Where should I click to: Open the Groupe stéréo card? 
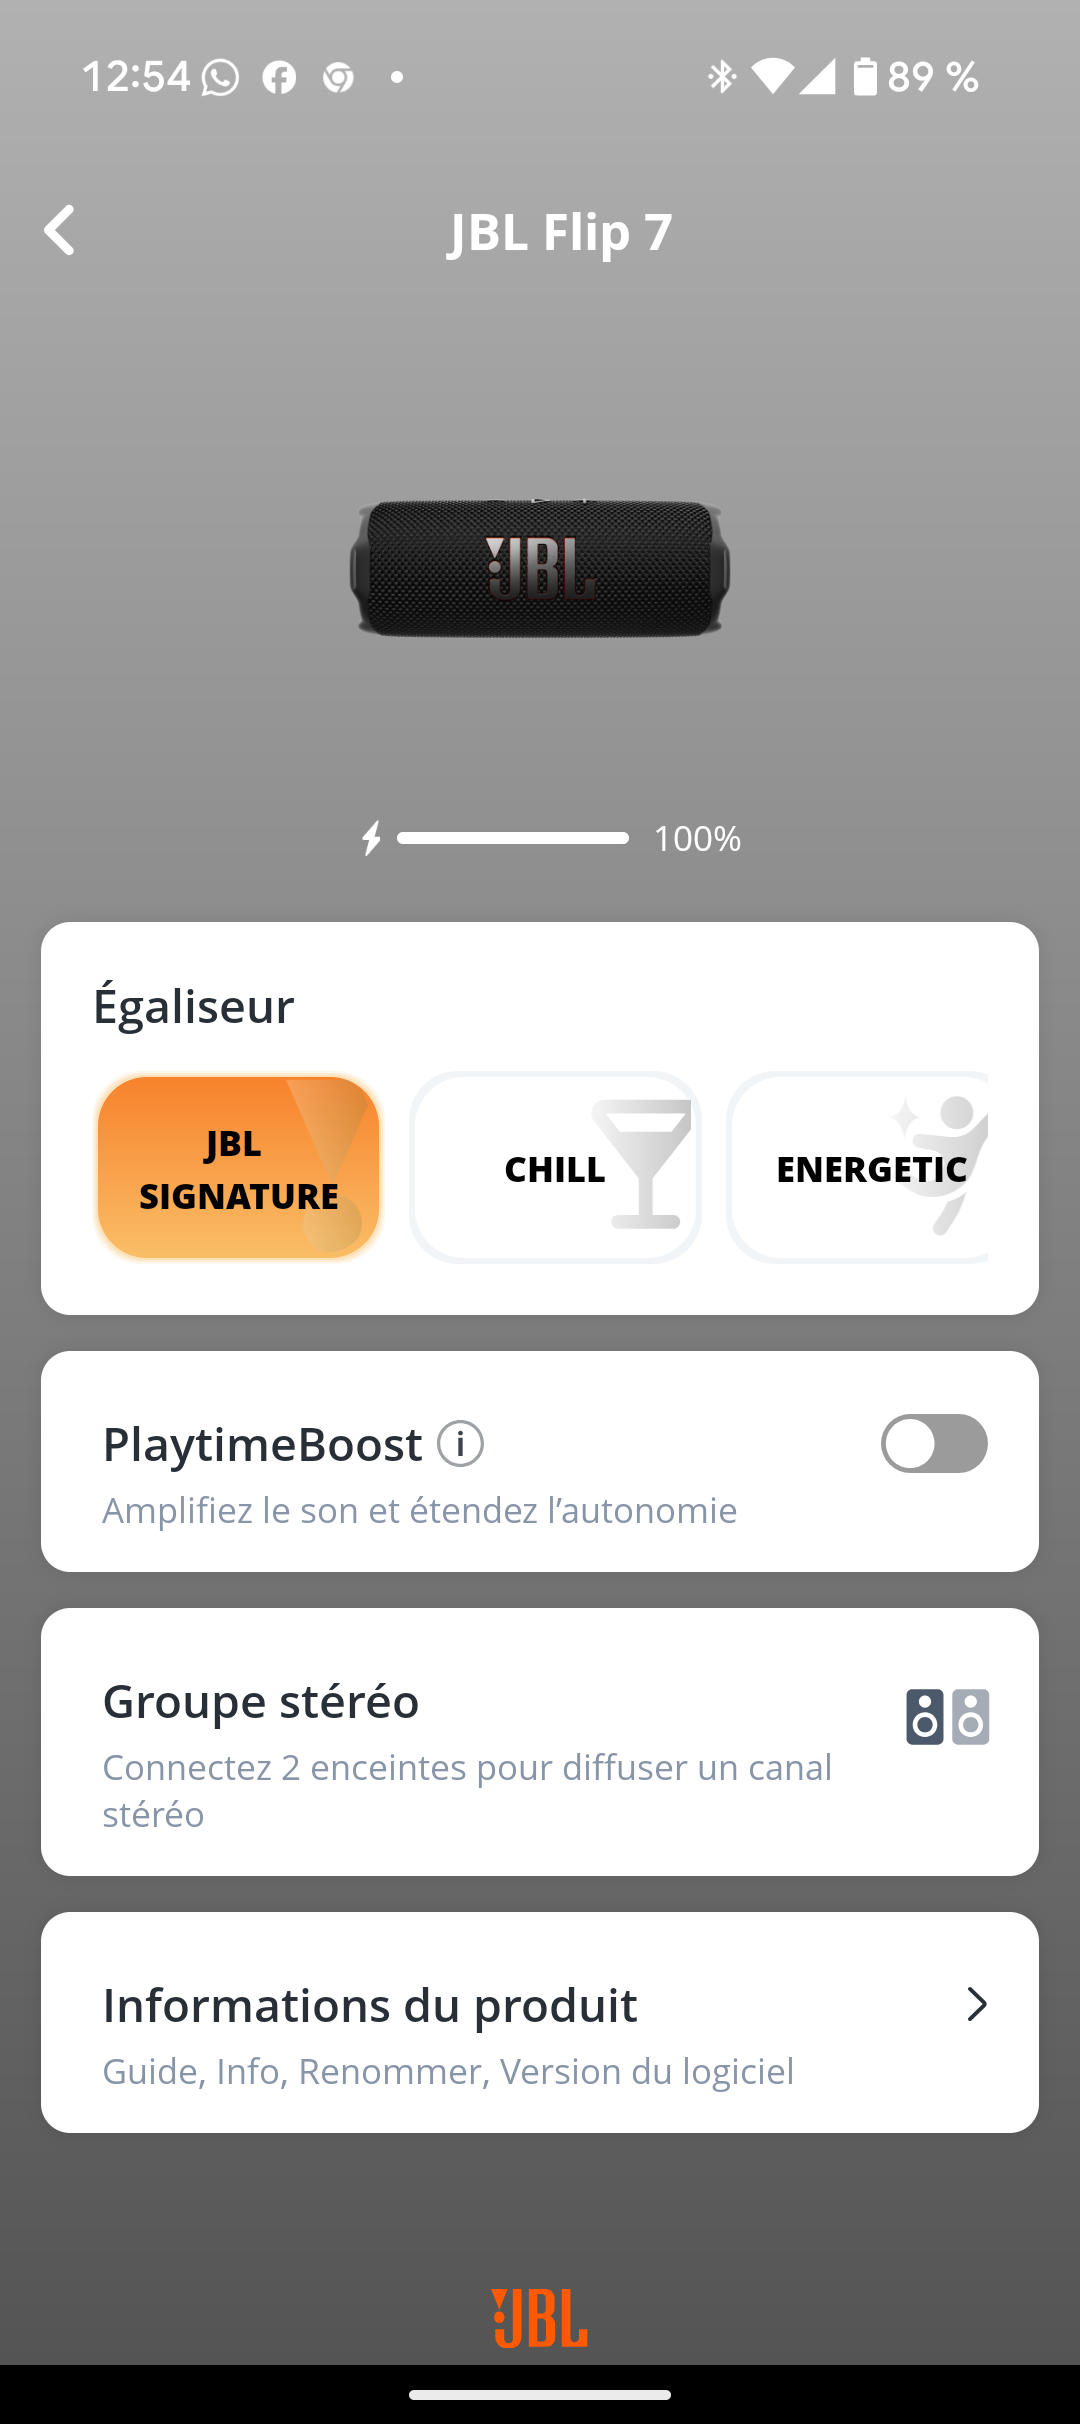click(540, 1742)
